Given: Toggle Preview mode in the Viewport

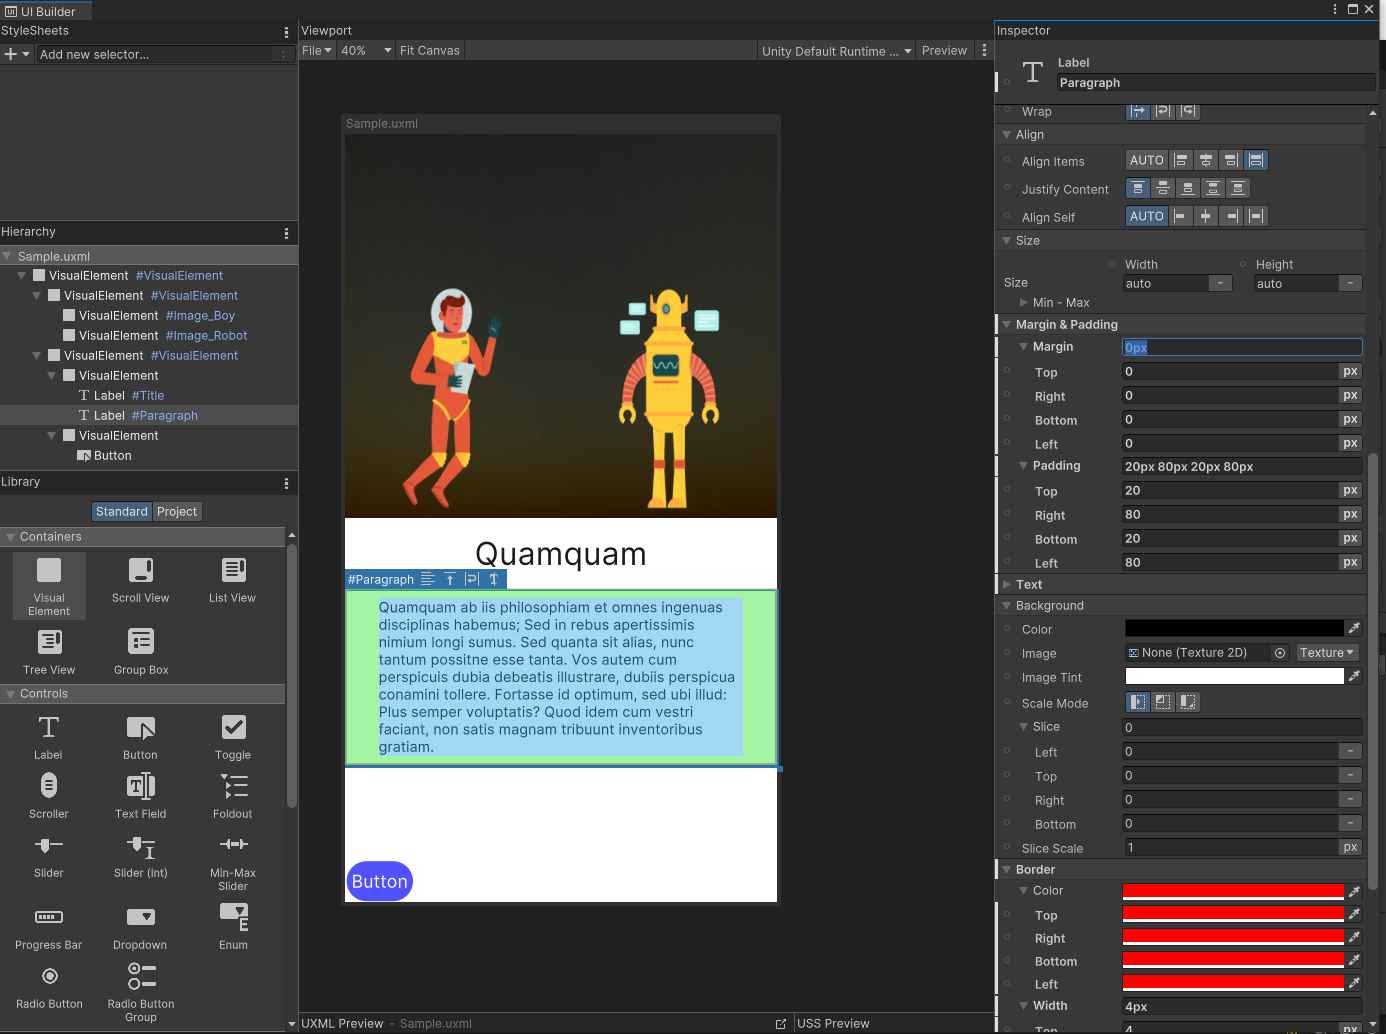Looking at the screenshot, I should (x=944, y=51).
